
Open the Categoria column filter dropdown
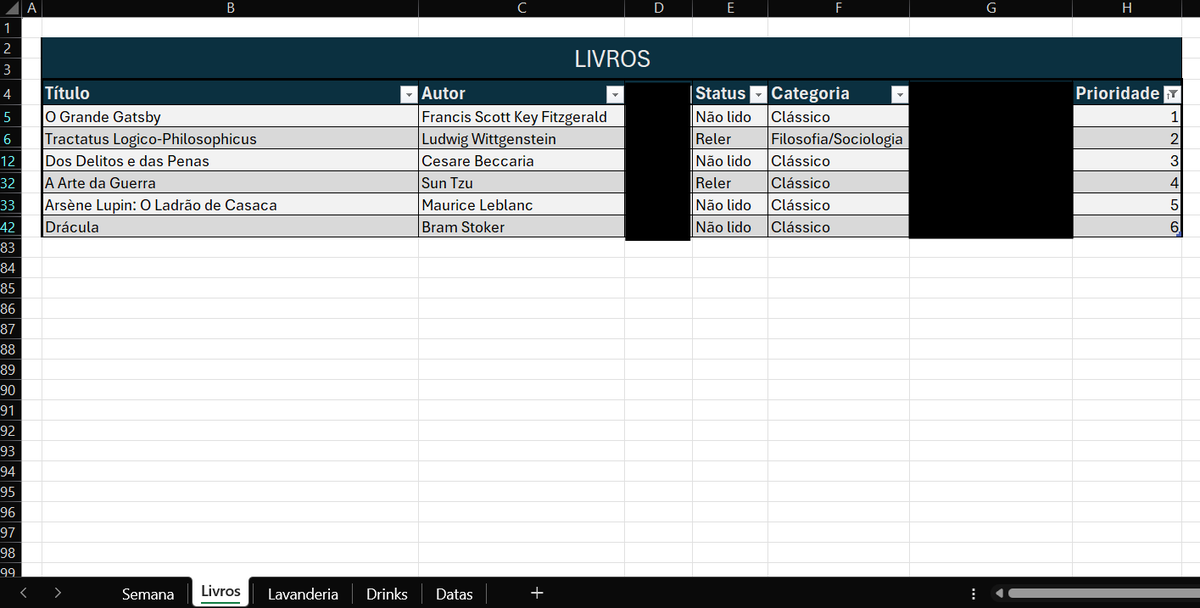coord(900,94)
